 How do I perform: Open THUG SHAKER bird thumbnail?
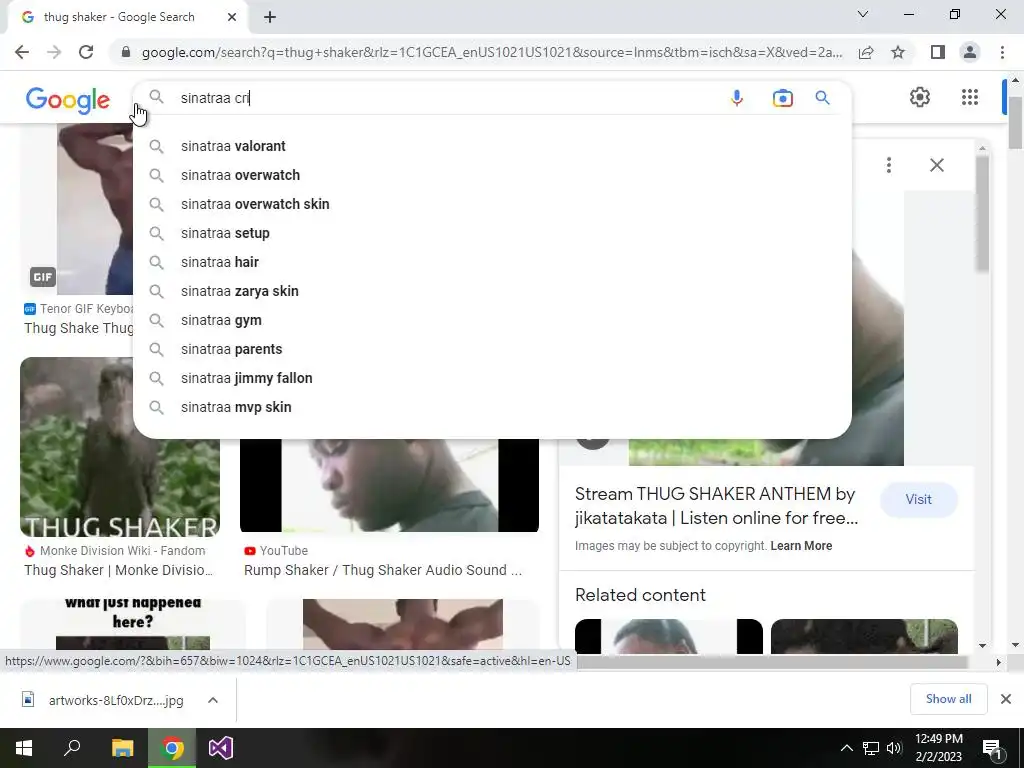[120, 447]
